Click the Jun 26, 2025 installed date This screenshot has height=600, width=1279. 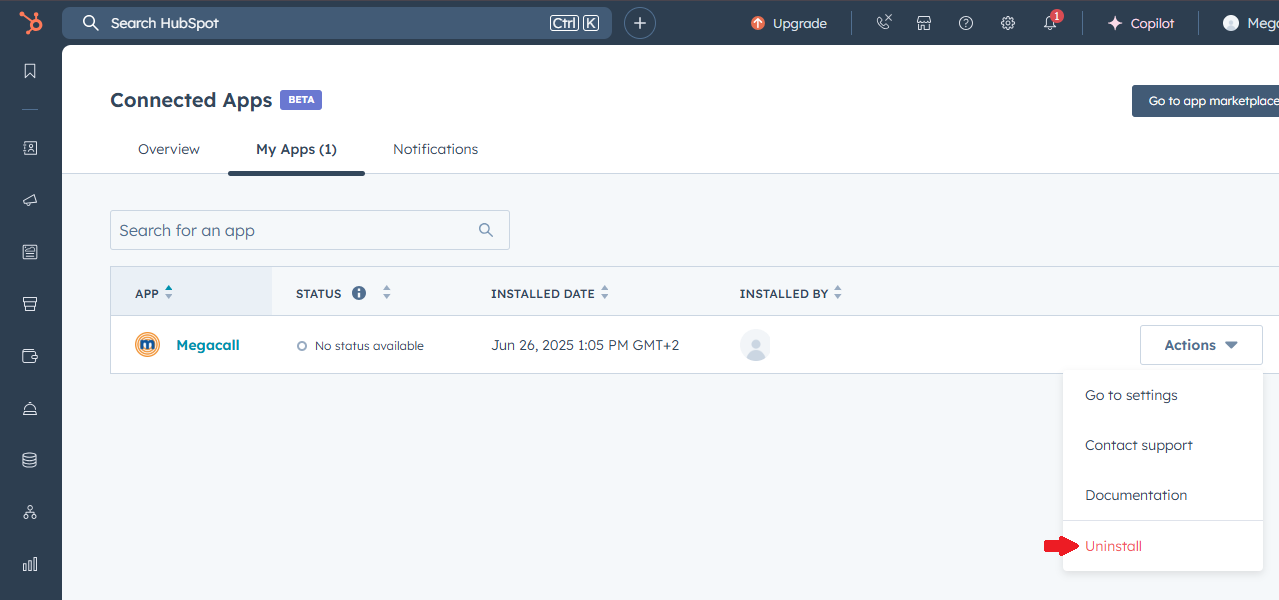[585, 345]
